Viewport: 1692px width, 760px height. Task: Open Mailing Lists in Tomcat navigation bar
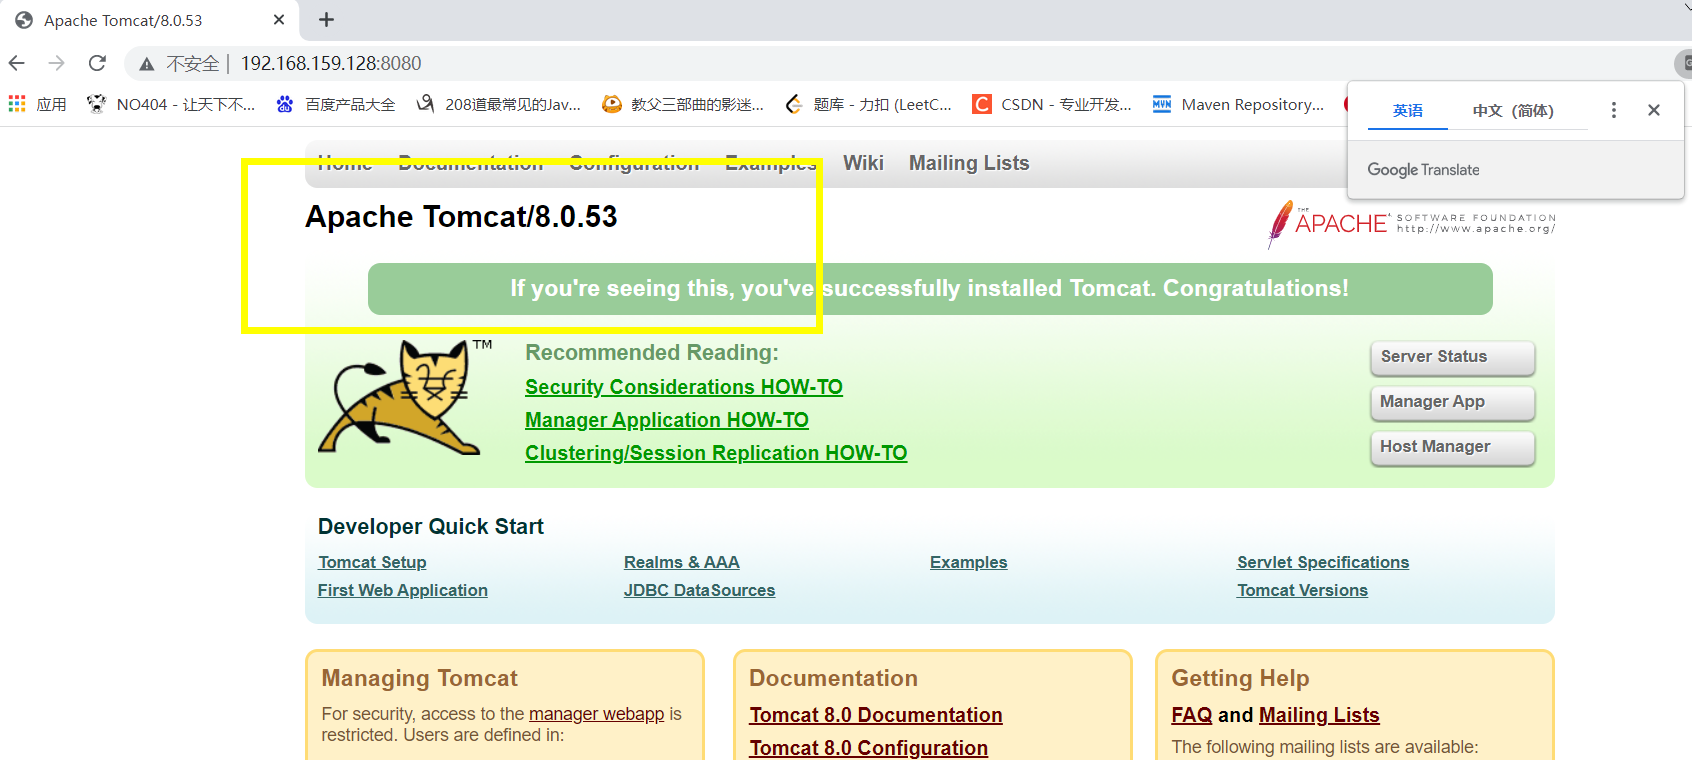click(969, 163)
